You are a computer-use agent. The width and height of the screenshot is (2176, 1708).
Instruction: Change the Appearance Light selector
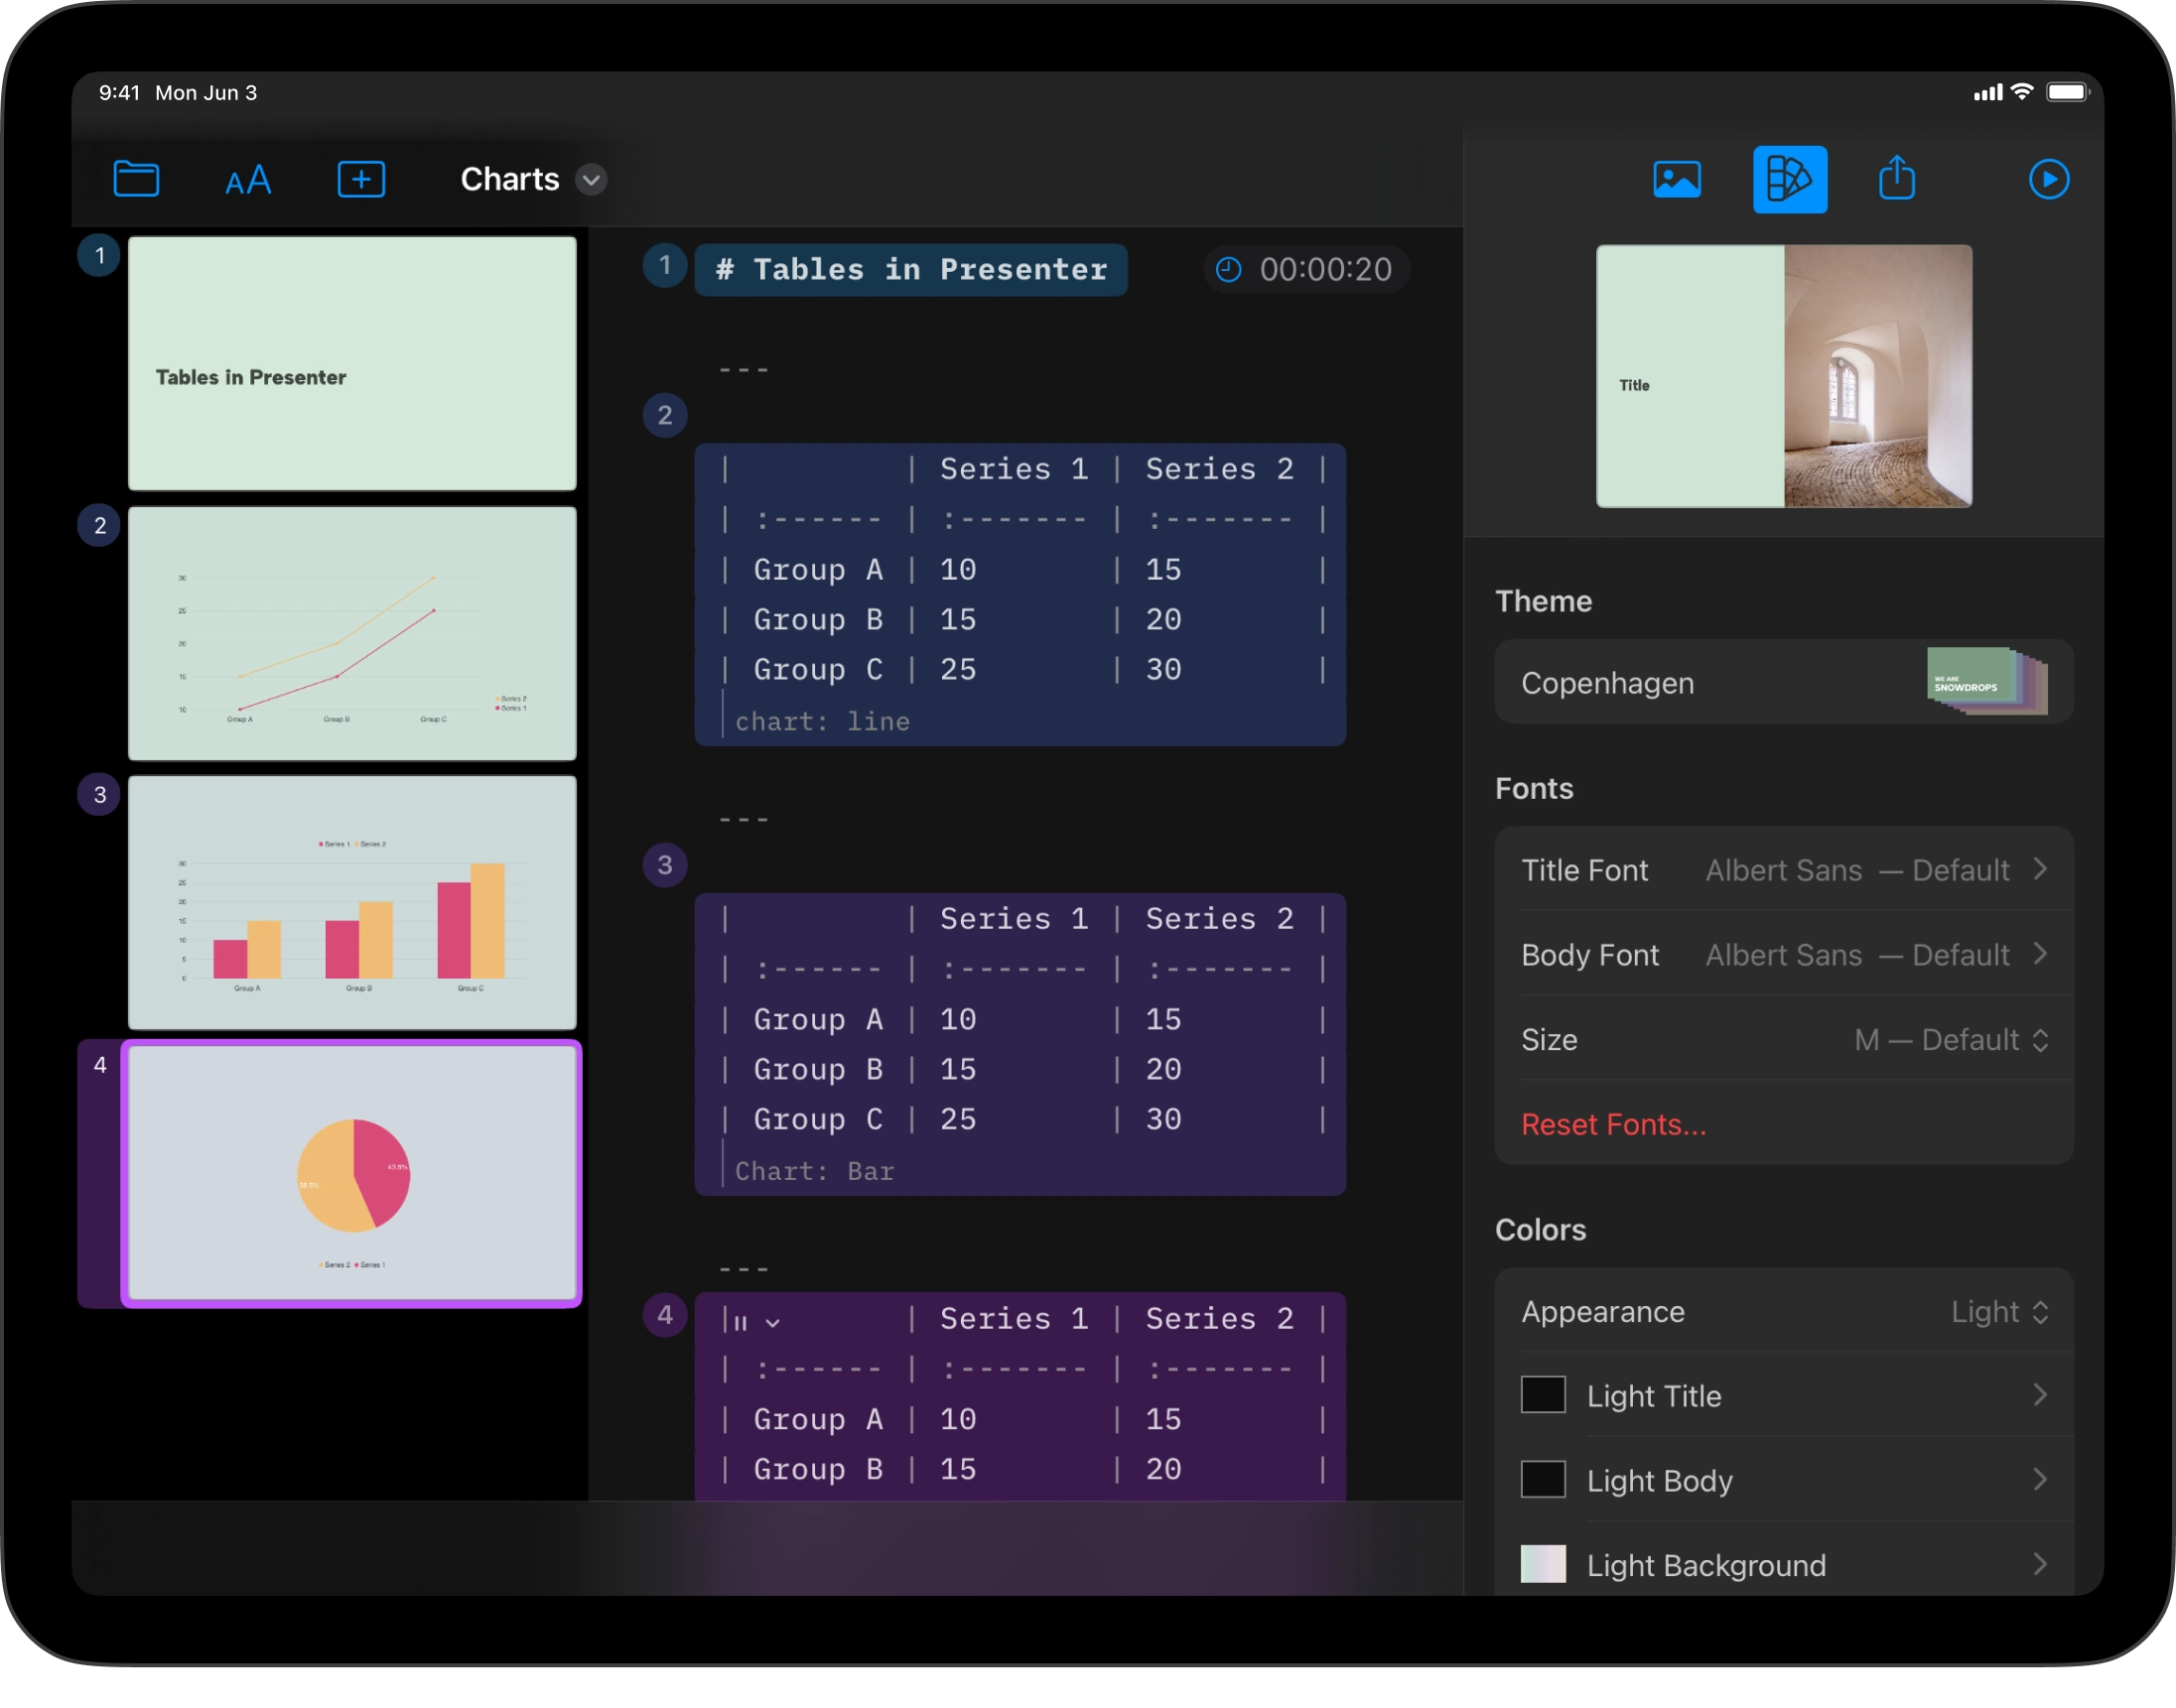point(1999,1312)
